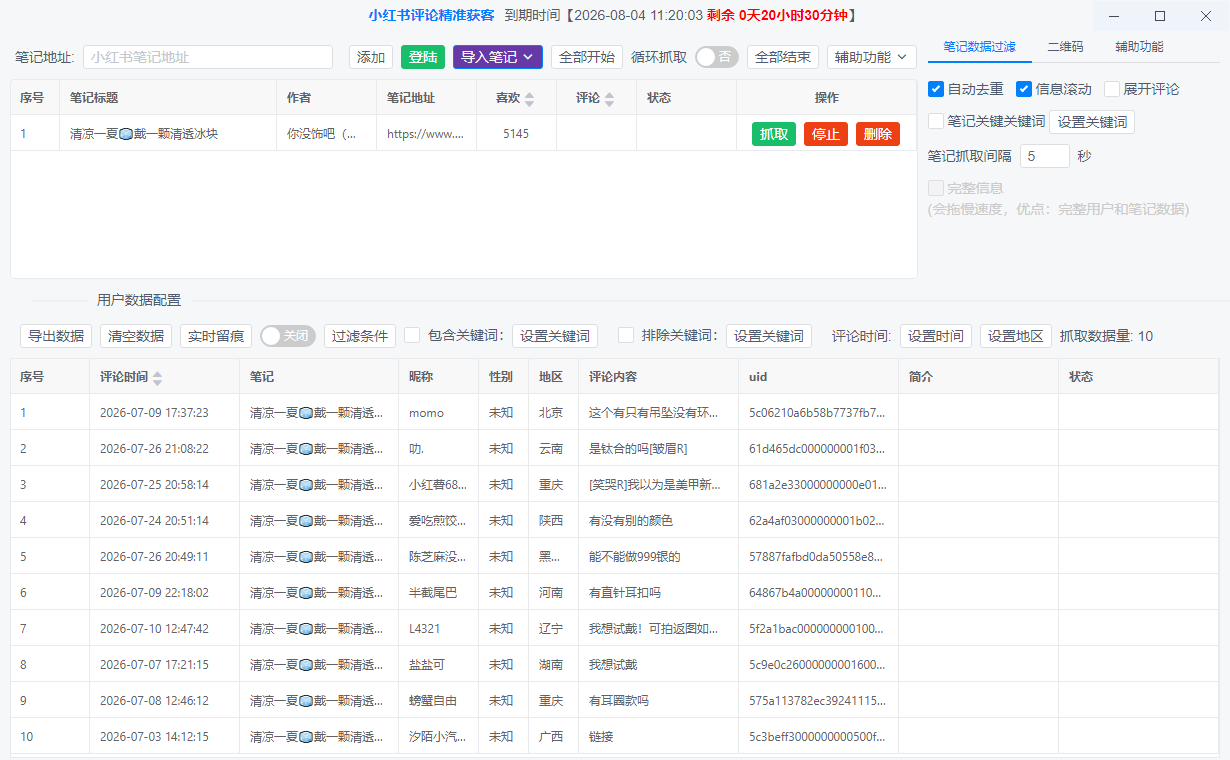
Task: Click the 设置时间 button
Action: [x=936, y=336]
